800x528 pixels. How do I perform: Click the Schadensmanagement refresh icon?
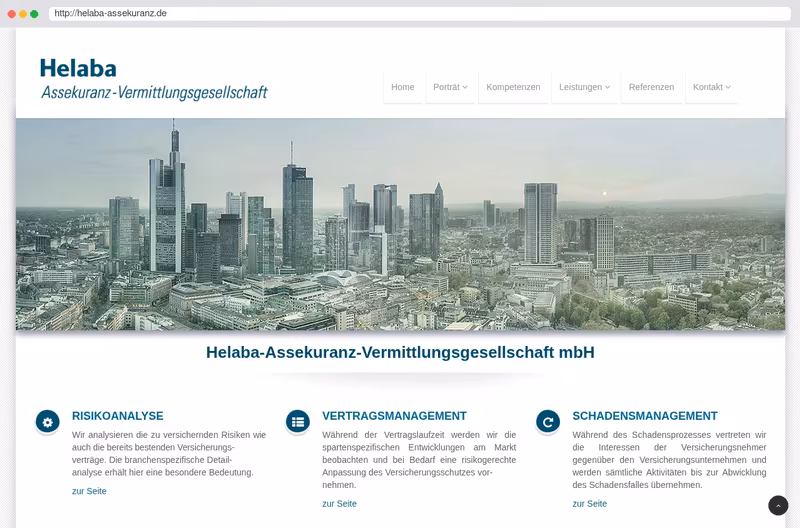click(548, 422)
